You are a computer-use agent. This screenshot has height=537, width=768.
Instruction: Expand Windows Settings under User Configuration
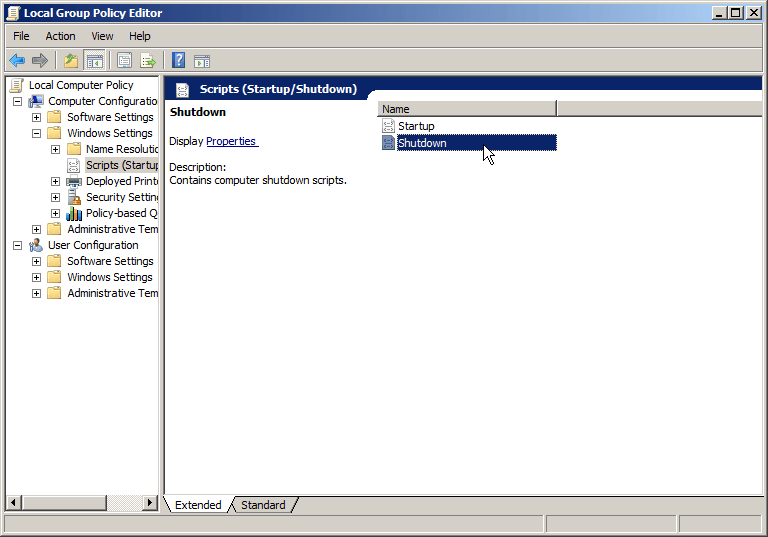click(36, 277)
